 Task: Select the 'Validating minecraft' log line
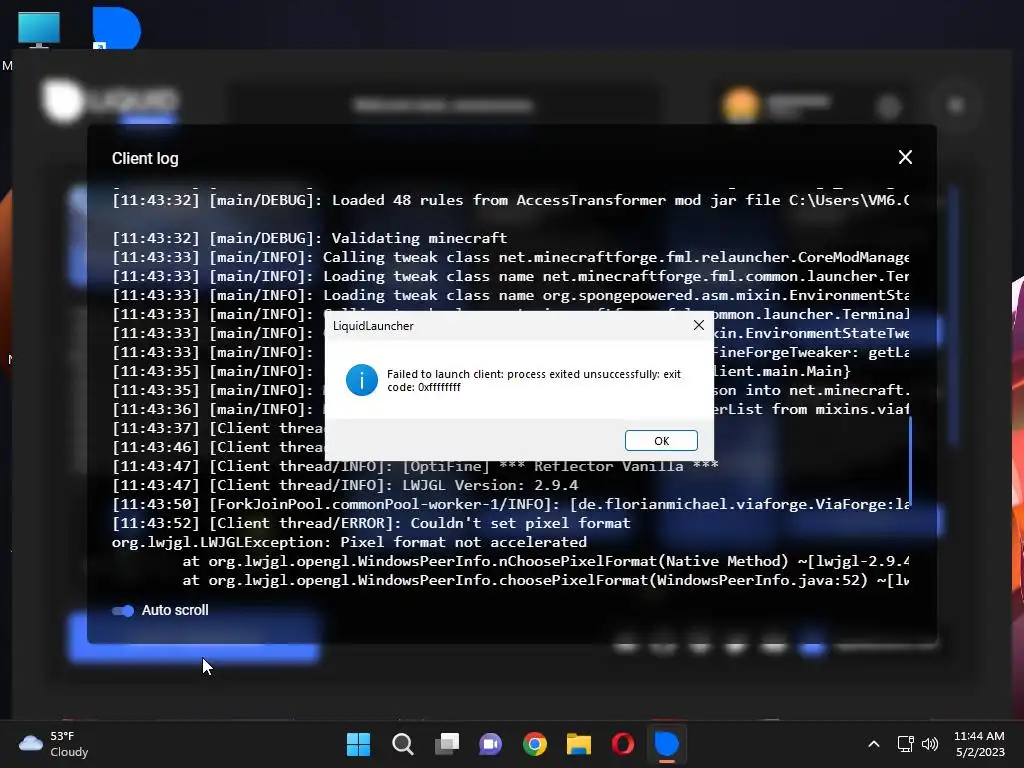coord(310,238)
